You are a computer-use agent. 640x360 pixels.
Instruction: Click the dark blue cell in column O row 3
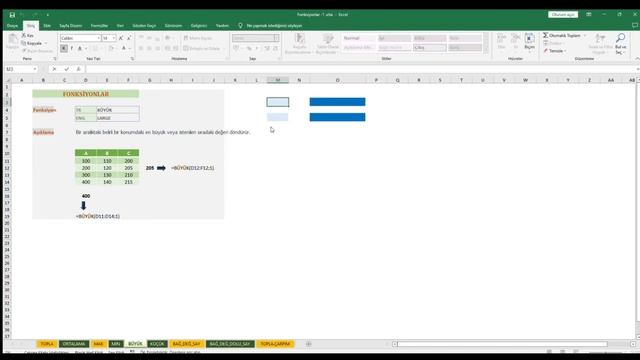[x=338, y=102]
